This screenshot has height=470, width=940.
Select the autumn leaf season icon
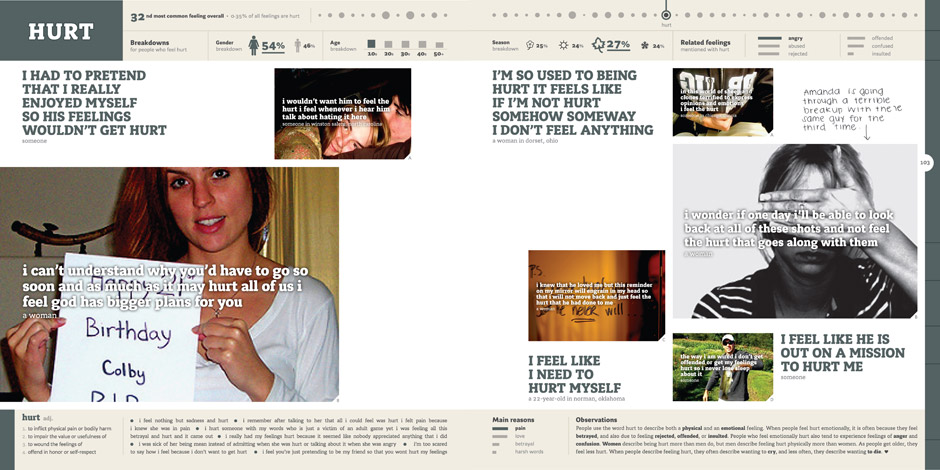pos(598,45)
